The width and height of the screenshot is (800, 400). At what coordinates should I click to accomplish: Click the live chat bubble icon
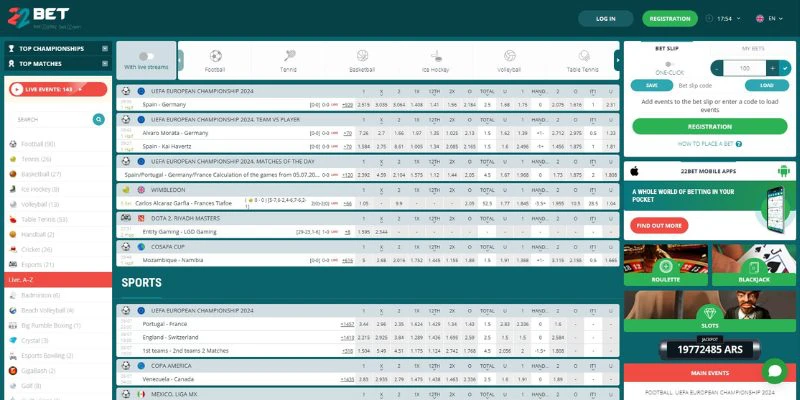click(x=774, y=371)
